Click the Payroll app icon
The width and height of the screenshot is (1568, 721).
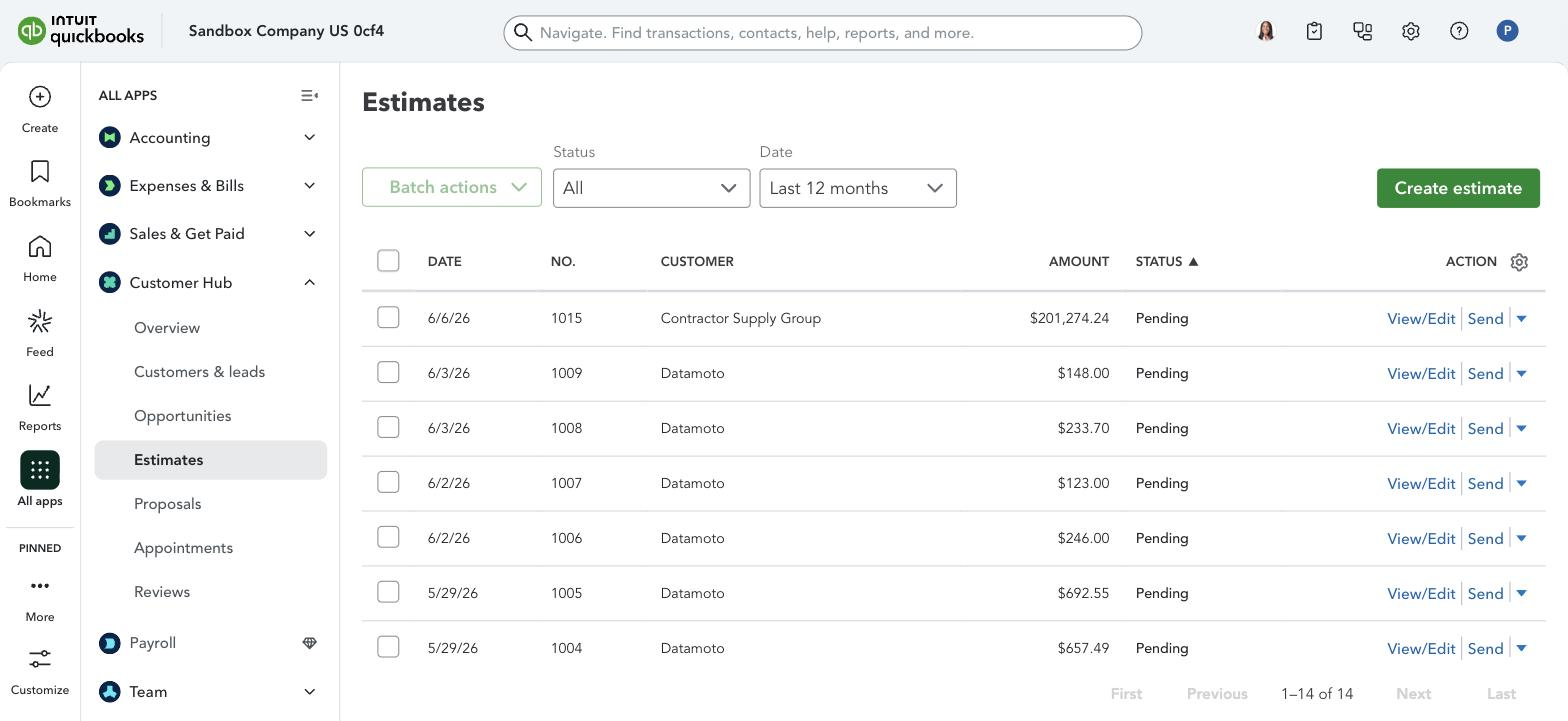tap(110, 643)
